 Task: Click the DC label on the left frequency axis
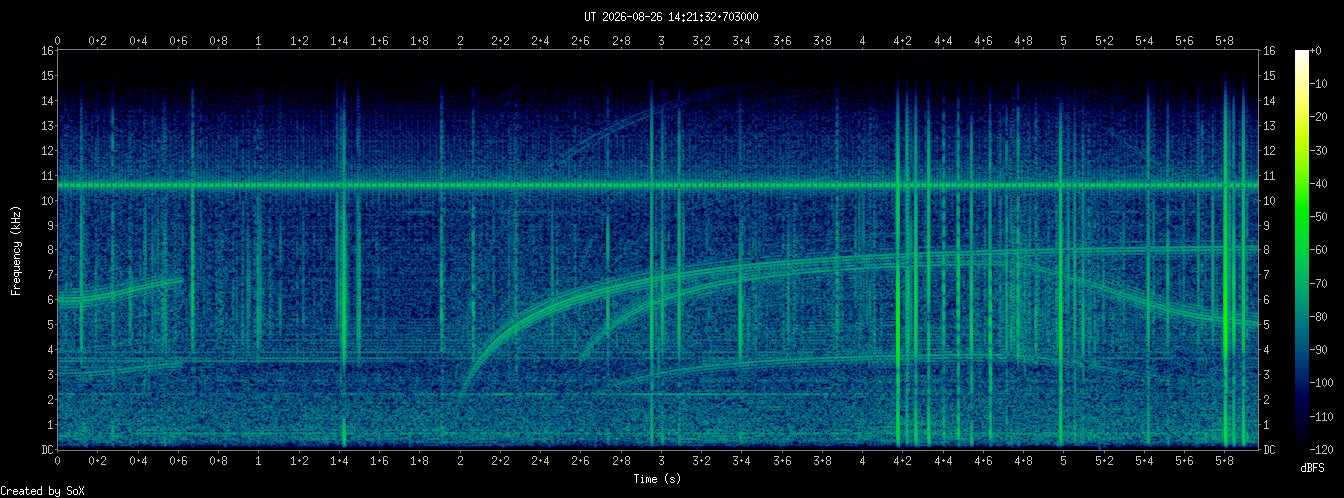(x=47, y=449)
